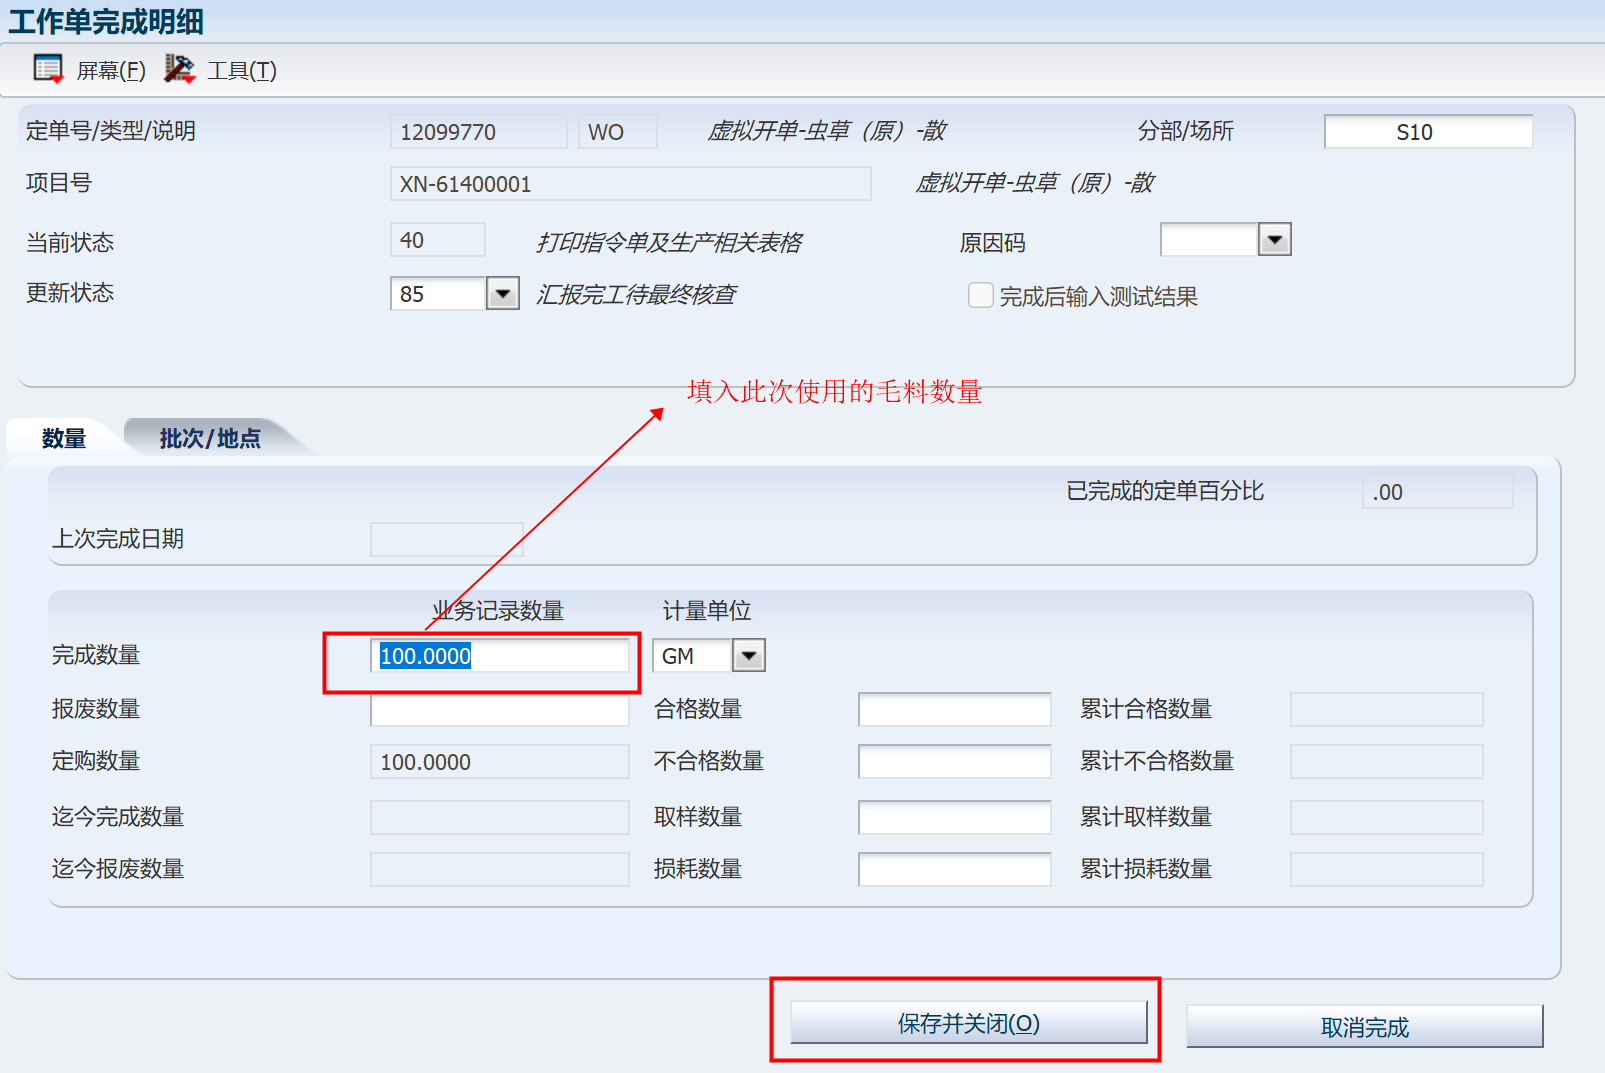
Task: Expand the 计量单位 GM dropdown arrow
Action: 749,656
